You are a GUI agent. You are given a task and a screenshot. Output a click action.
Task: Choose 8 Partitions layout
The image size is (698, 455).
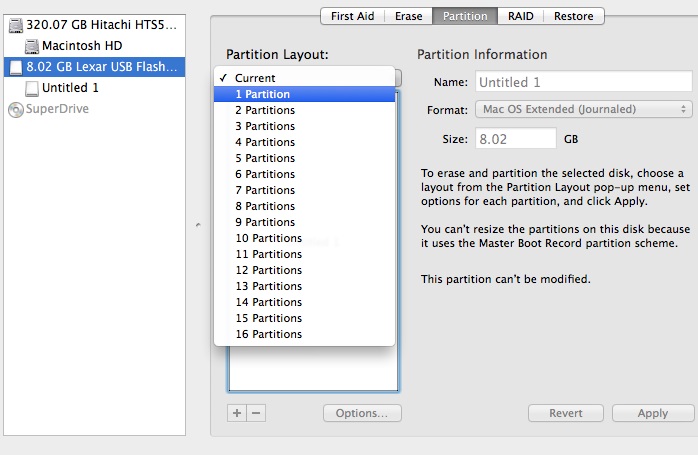(304, 206)
